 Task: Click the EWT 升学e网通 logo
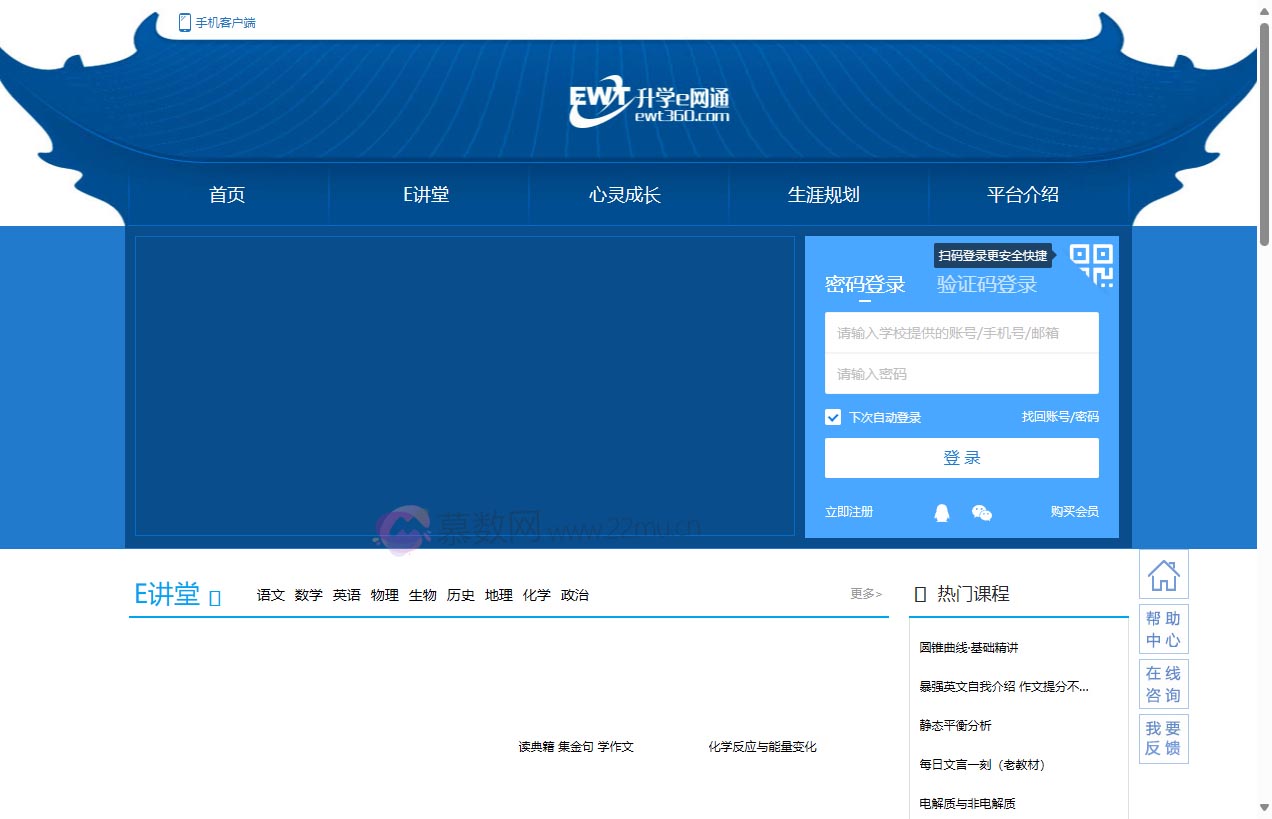coord(650,101)
